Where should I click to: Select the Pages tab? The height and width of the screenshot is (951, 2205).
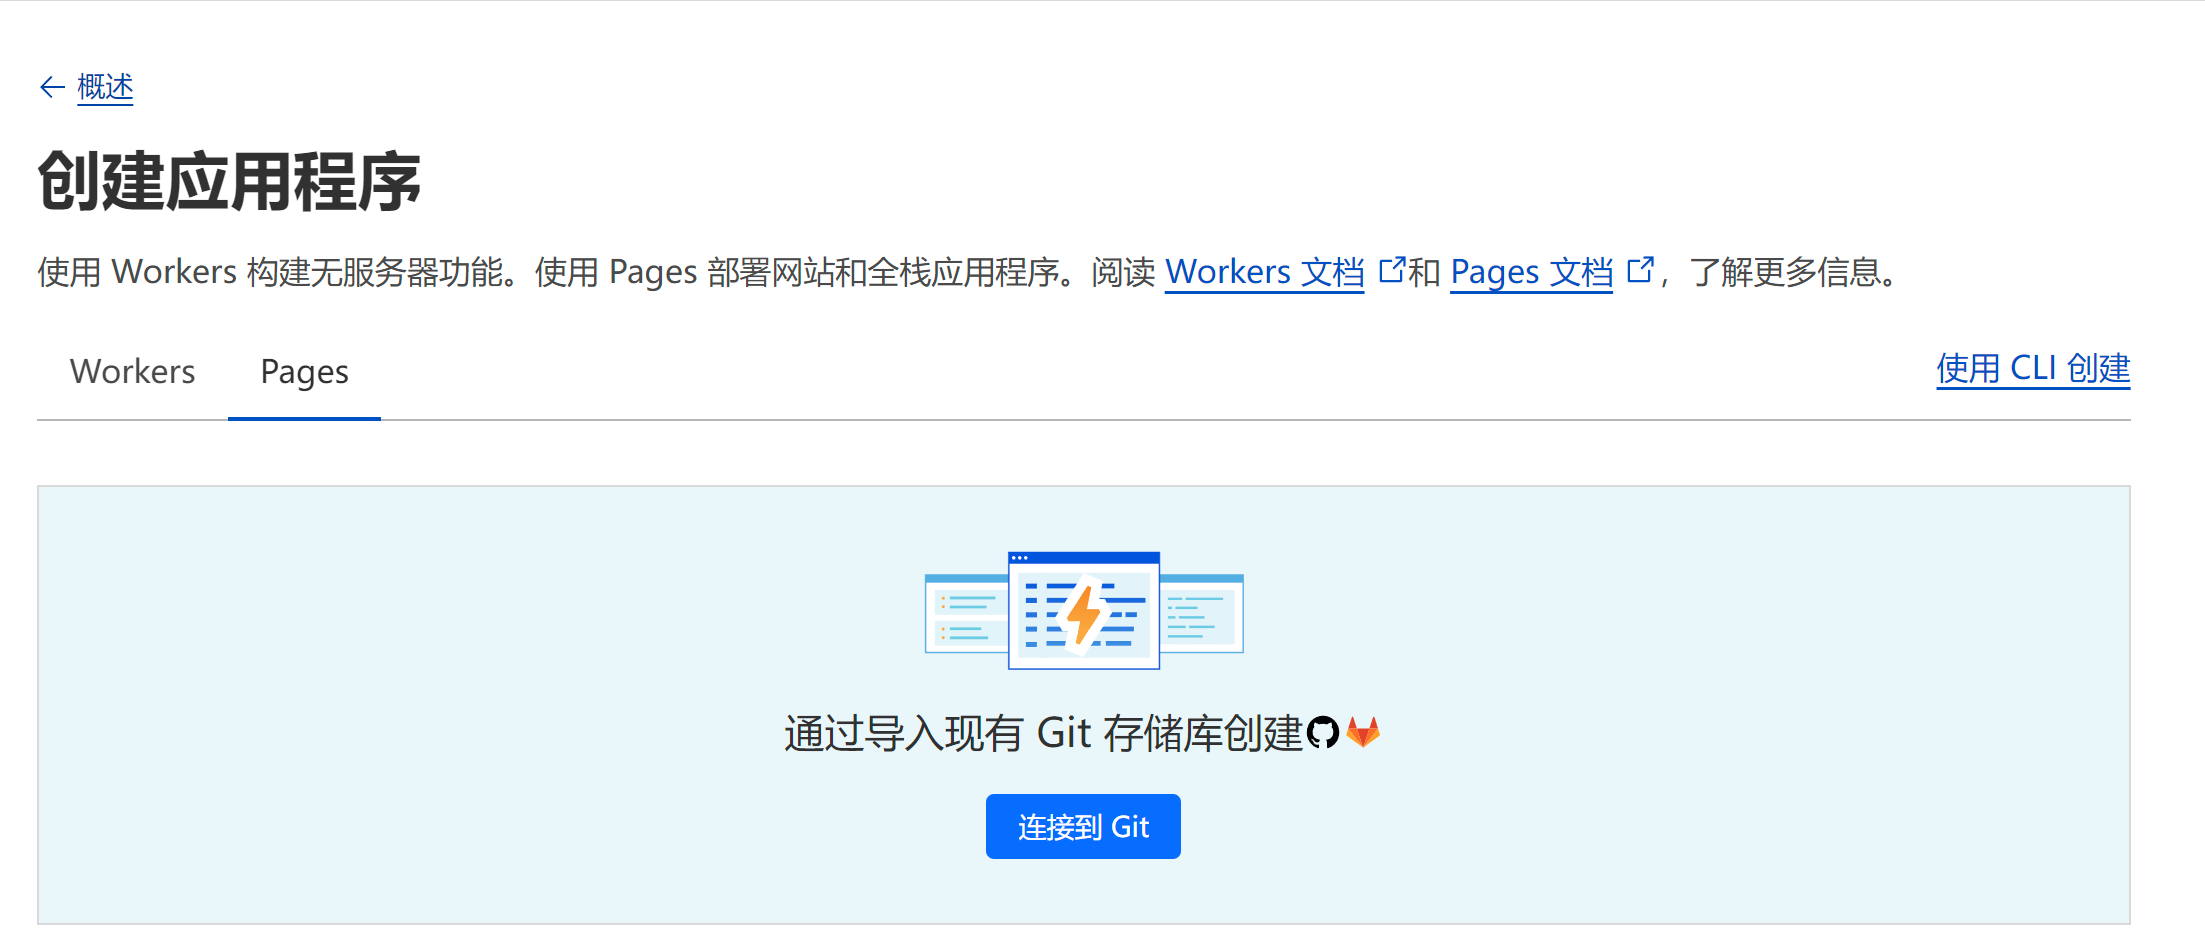[304, 372]
